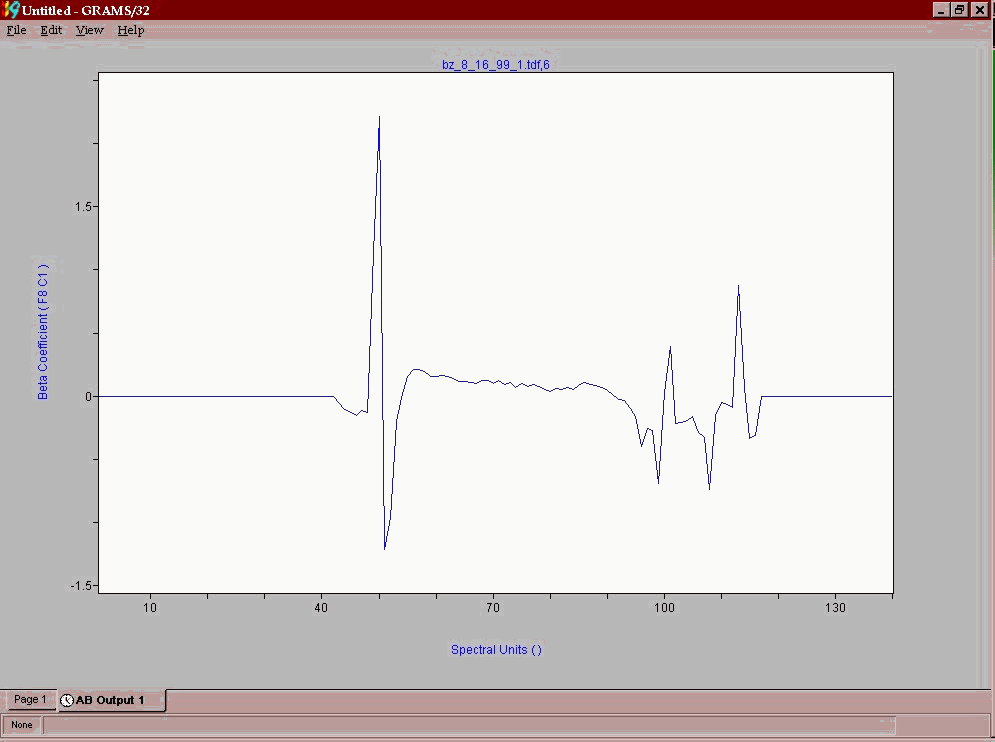995x742 pixels.
Task: Open the View menu
Action: pos(88,30)
